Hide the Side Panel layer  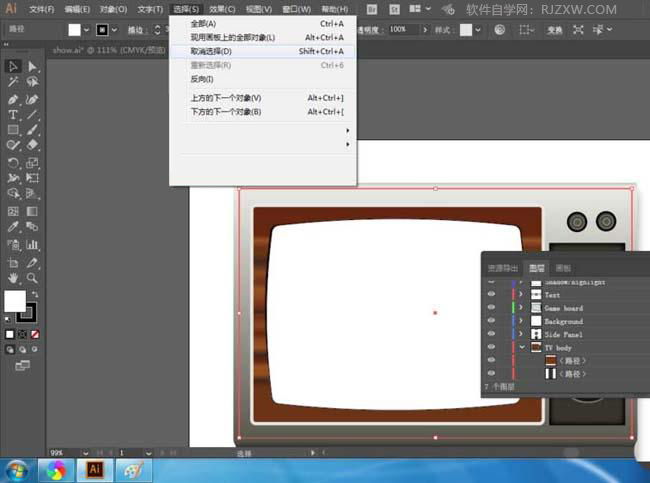[x=490, y=334]
